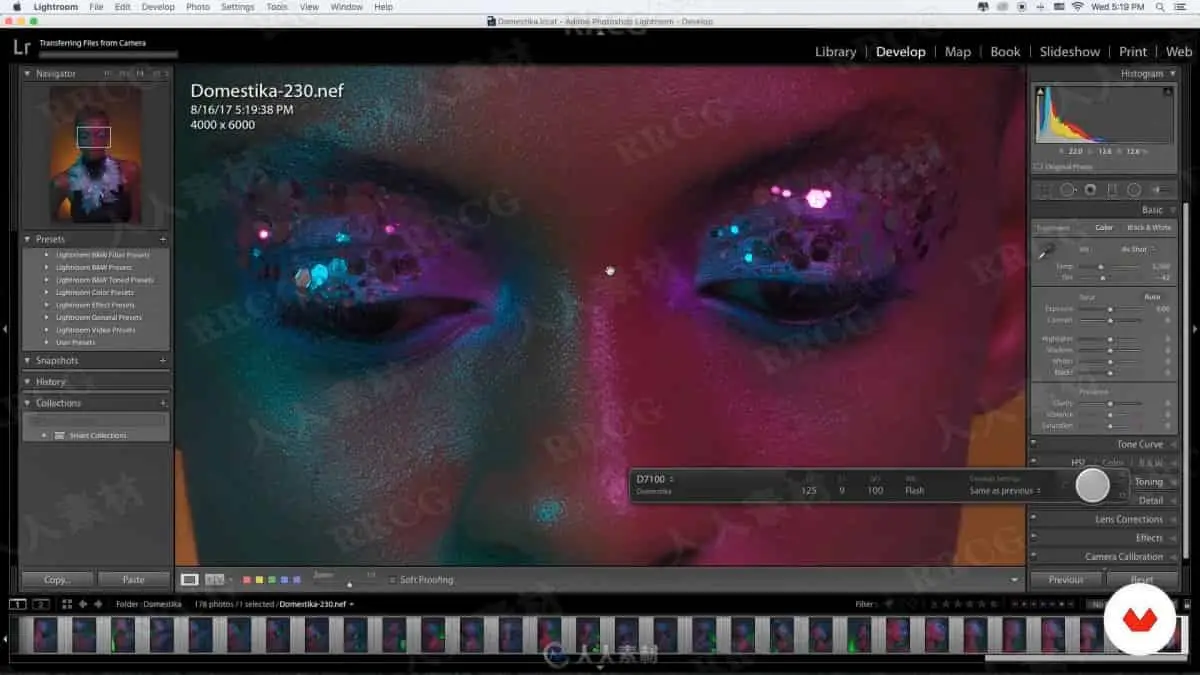
Task: Click the Auto tone button
Action: click(x=1152, y=297)
